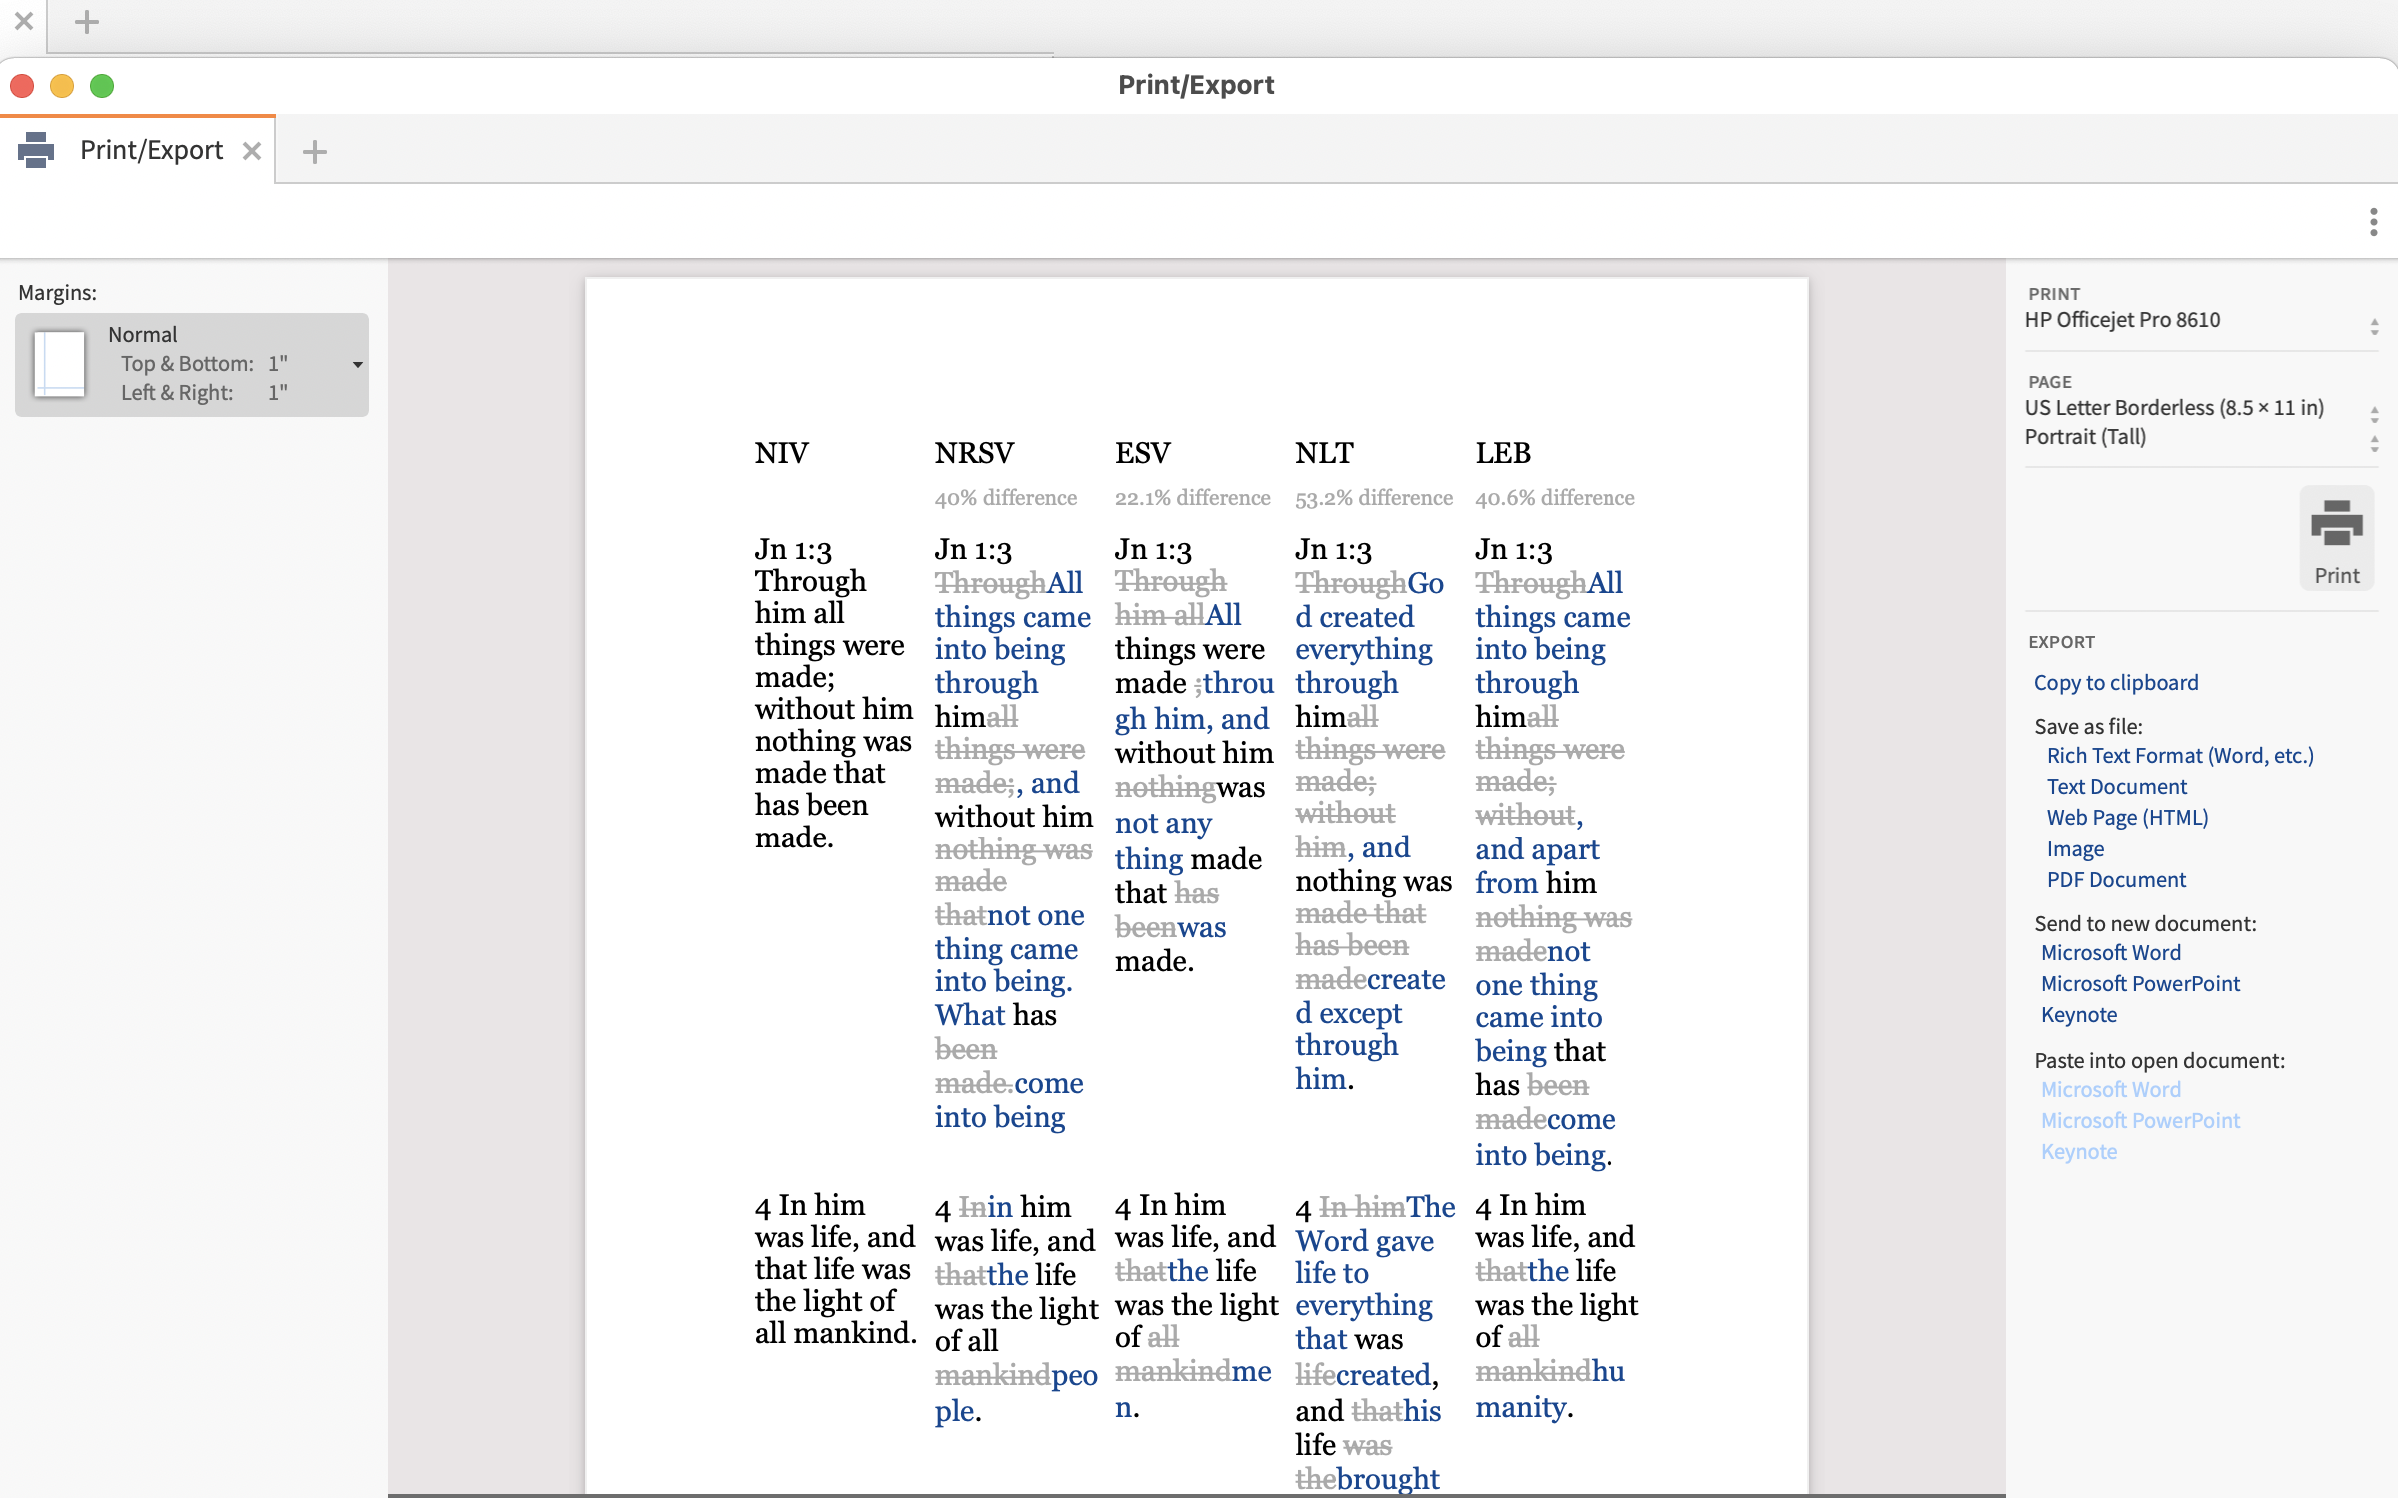This screenshot has height=1498, width=2398.
Task: Click the NRSV column heading
Action: pos(974,453)
